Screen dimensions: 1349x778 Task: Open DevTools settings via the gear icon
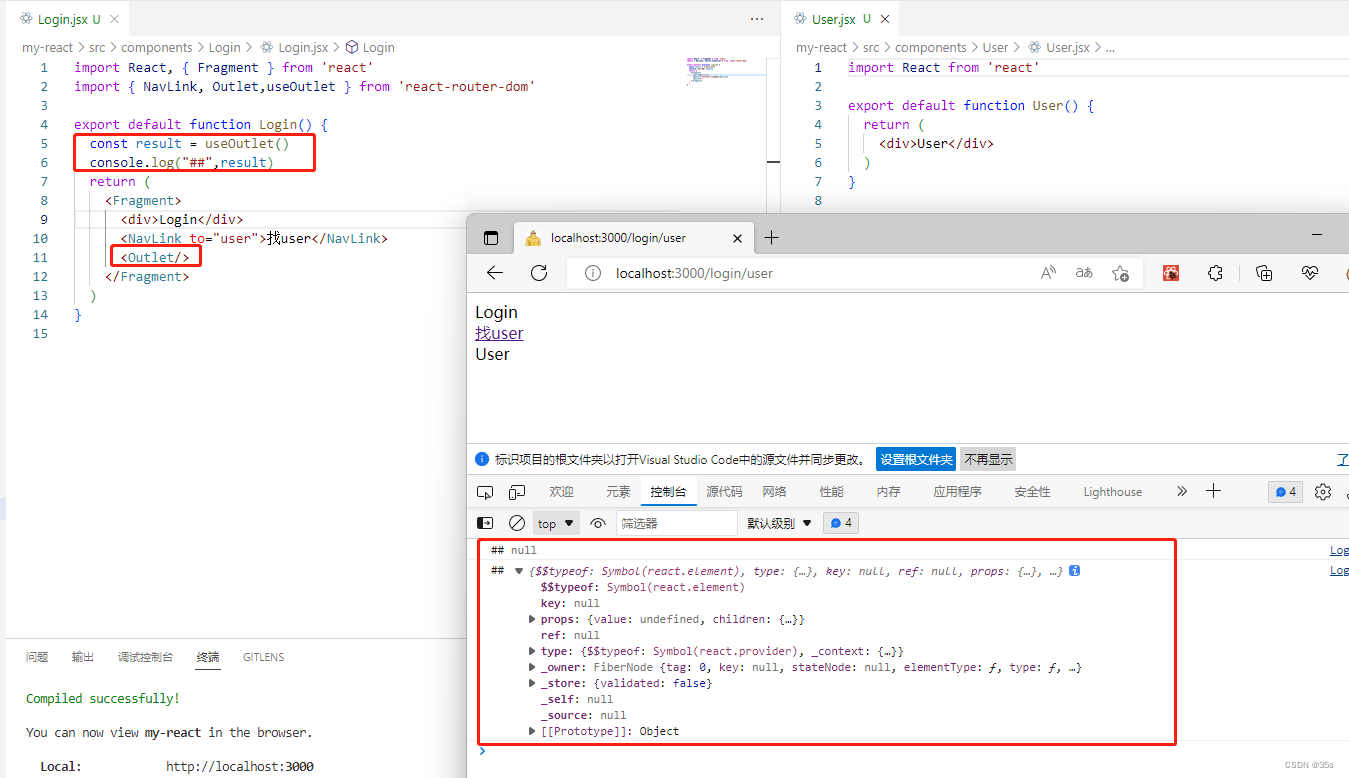click(1323, 491)
